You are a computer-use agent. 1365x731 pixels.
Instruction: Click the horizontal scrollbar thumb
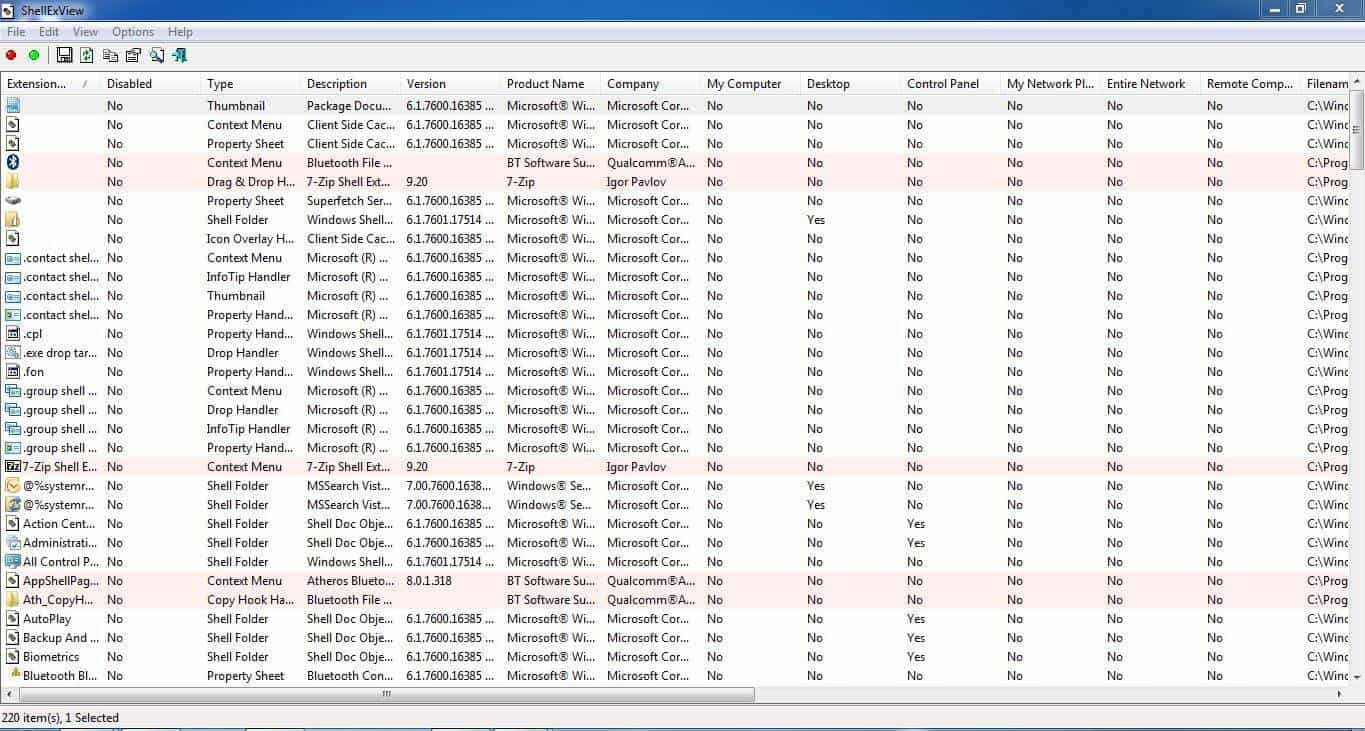point(386,694)
